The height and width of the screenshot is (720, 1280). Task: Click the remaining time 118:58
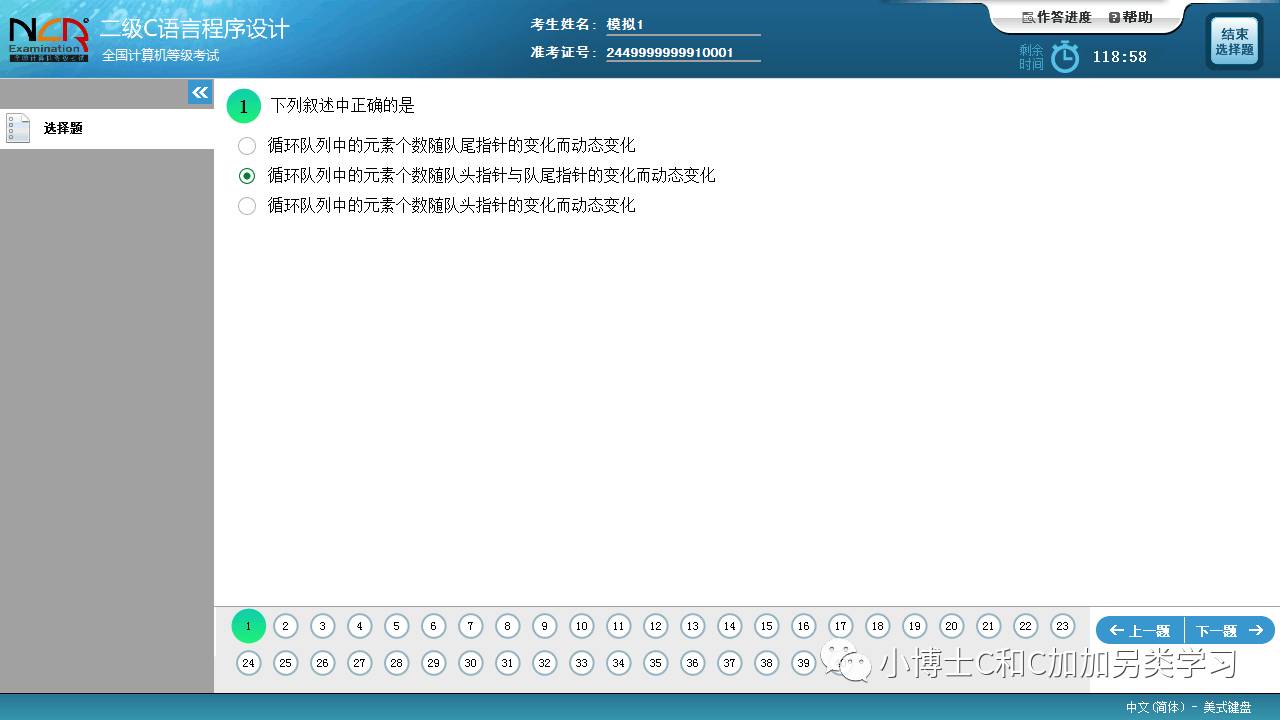coord(1119,57)
